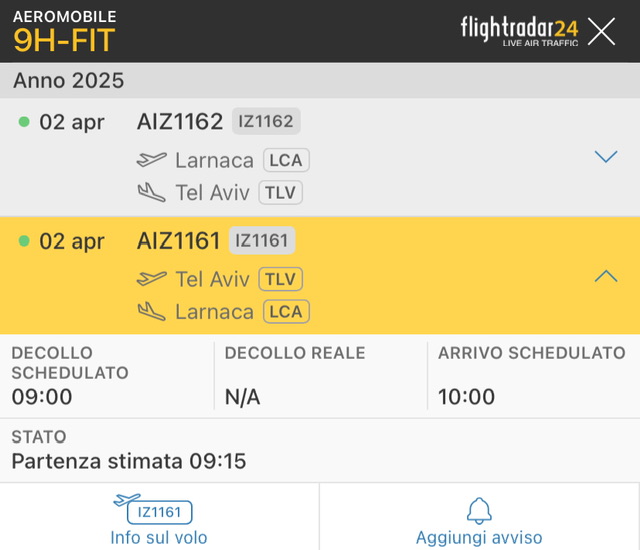Select the IZ1162 flight number badge
640x550 pixels.
pyautogui.click(x=266, y=122)
